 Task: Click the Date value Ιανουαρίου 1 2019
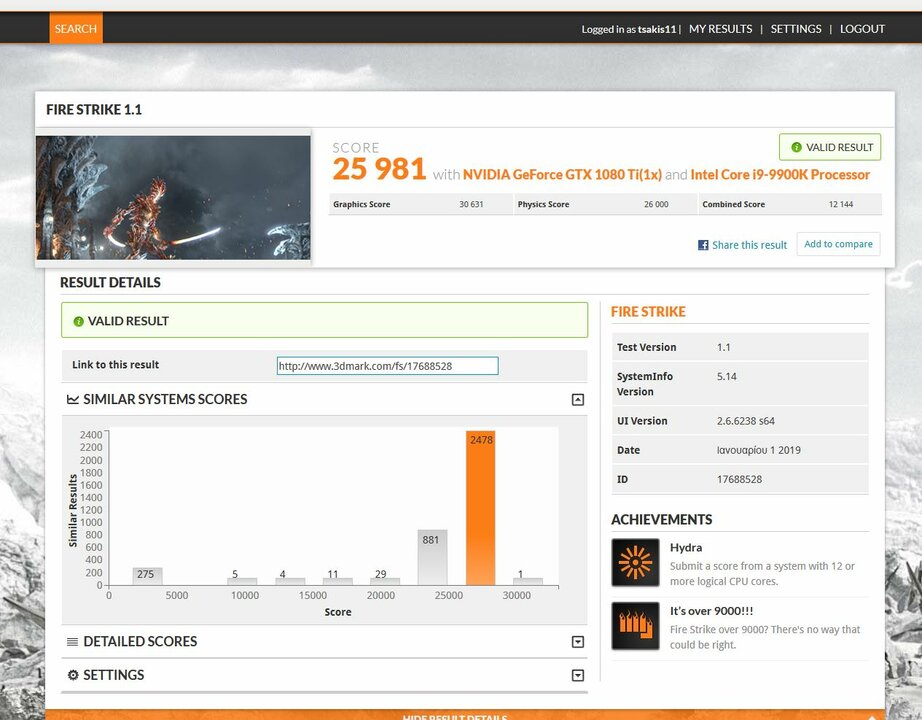[759, 451]
